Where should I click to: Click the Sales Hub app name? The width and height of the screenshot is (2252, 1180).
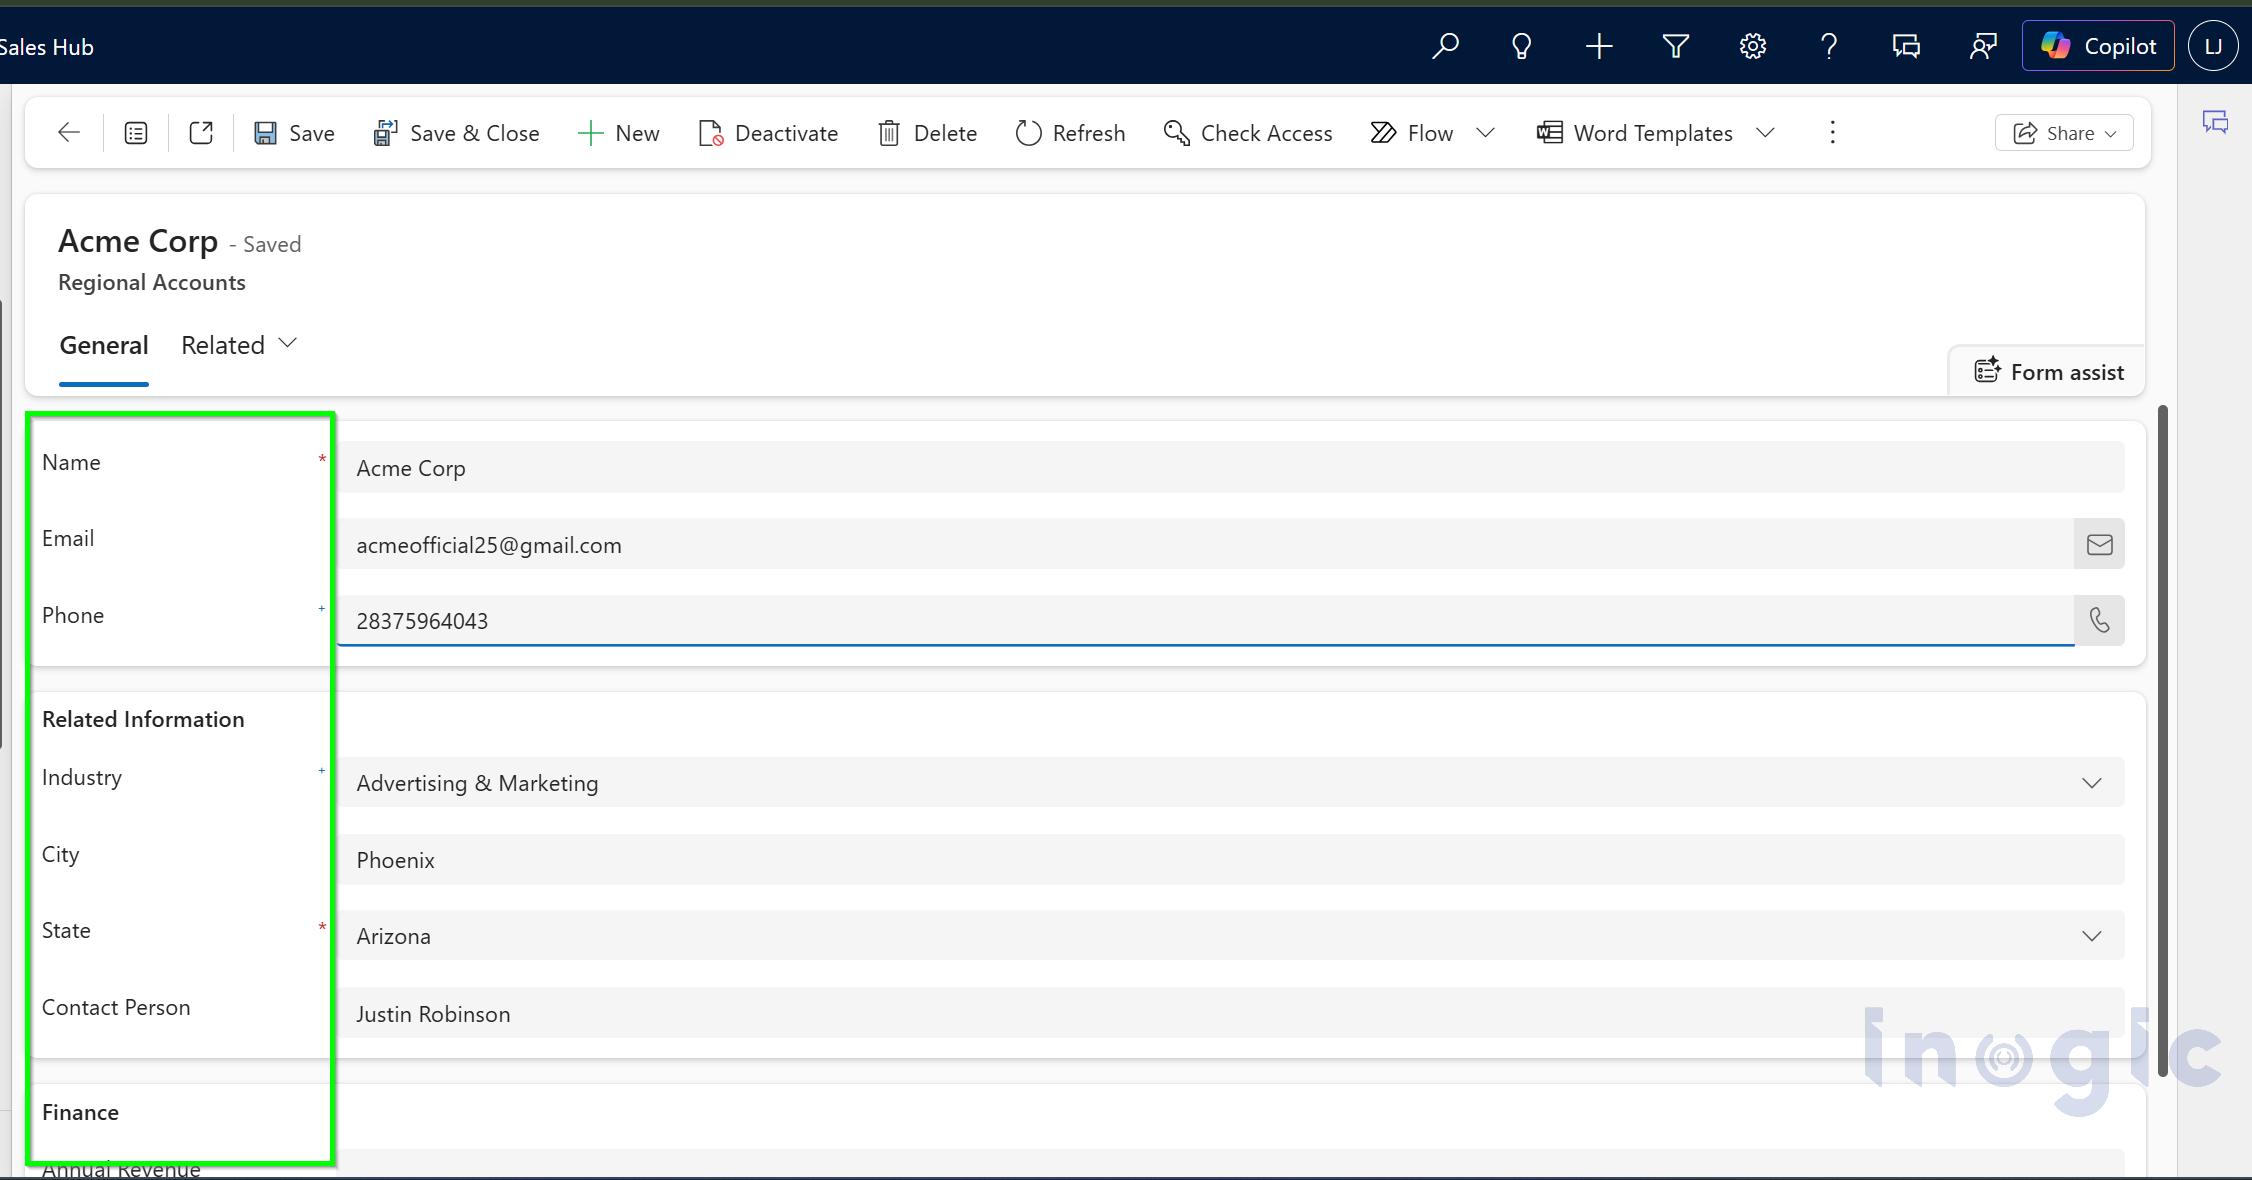tap(46, 47)
